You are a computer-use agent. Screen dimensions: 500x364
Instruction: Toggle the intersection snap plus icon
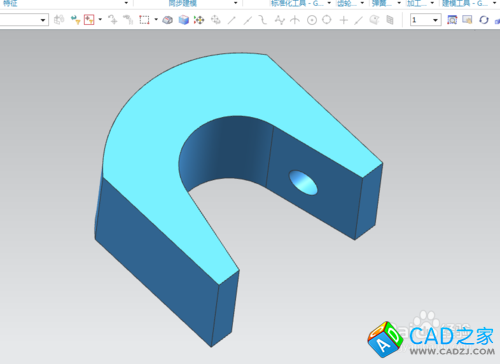point(343,20)
